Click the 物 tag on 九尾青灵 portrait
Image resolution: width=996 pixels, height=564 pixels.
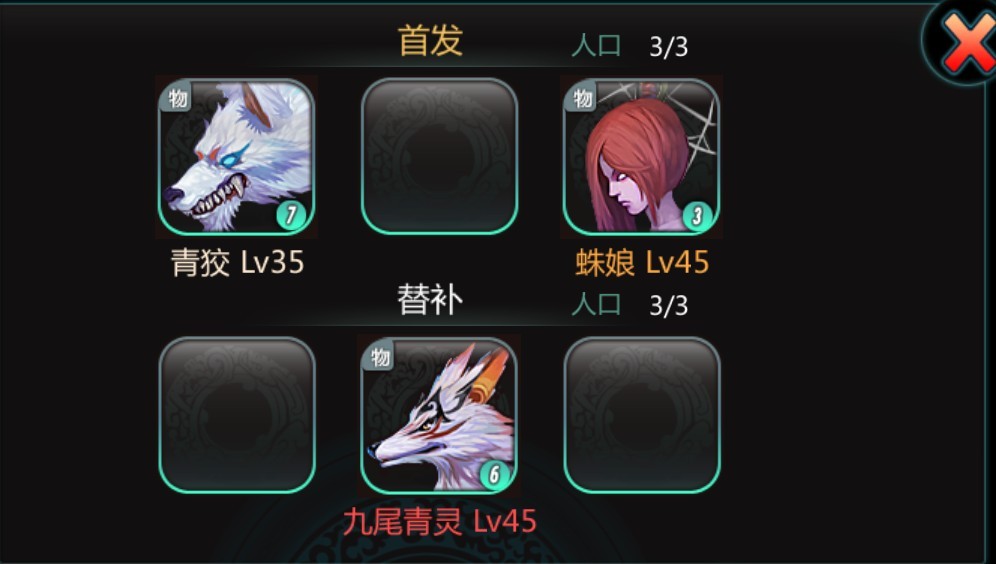[379, 356]
